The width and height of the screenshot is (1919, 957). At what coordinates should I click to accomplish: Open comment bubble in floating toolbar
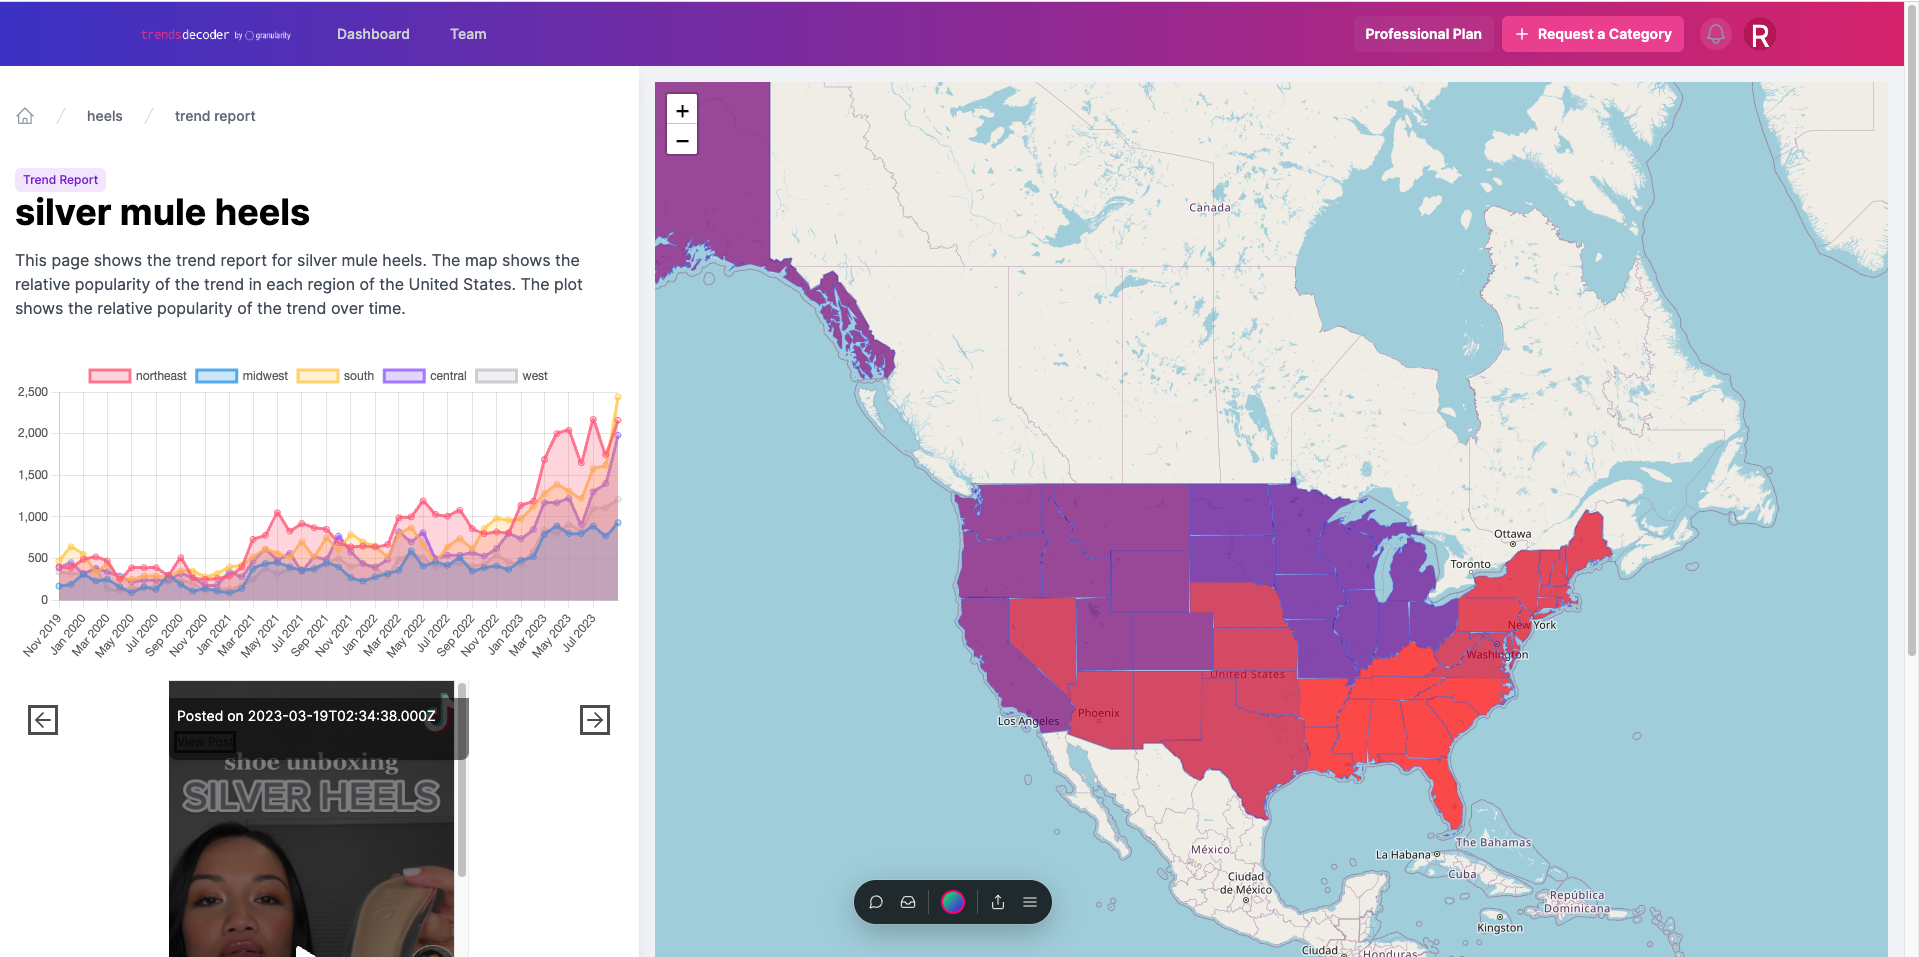[876, 902]
